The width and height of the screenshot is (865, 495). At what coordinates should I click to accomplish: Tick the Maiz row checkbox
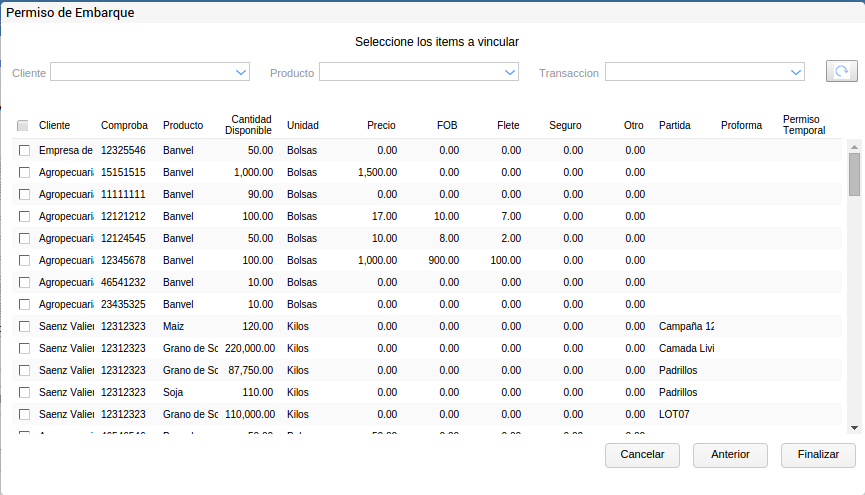point(24,326)
